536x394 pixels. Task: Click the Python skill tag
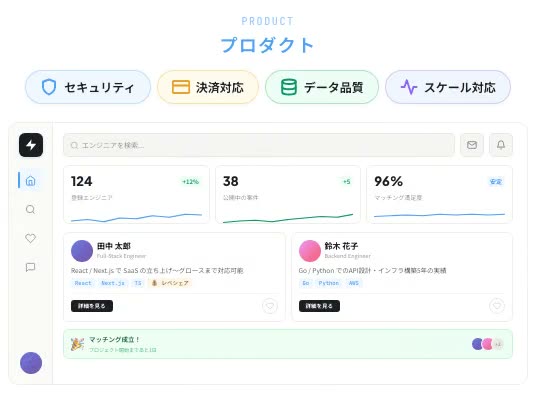point(329,283)
